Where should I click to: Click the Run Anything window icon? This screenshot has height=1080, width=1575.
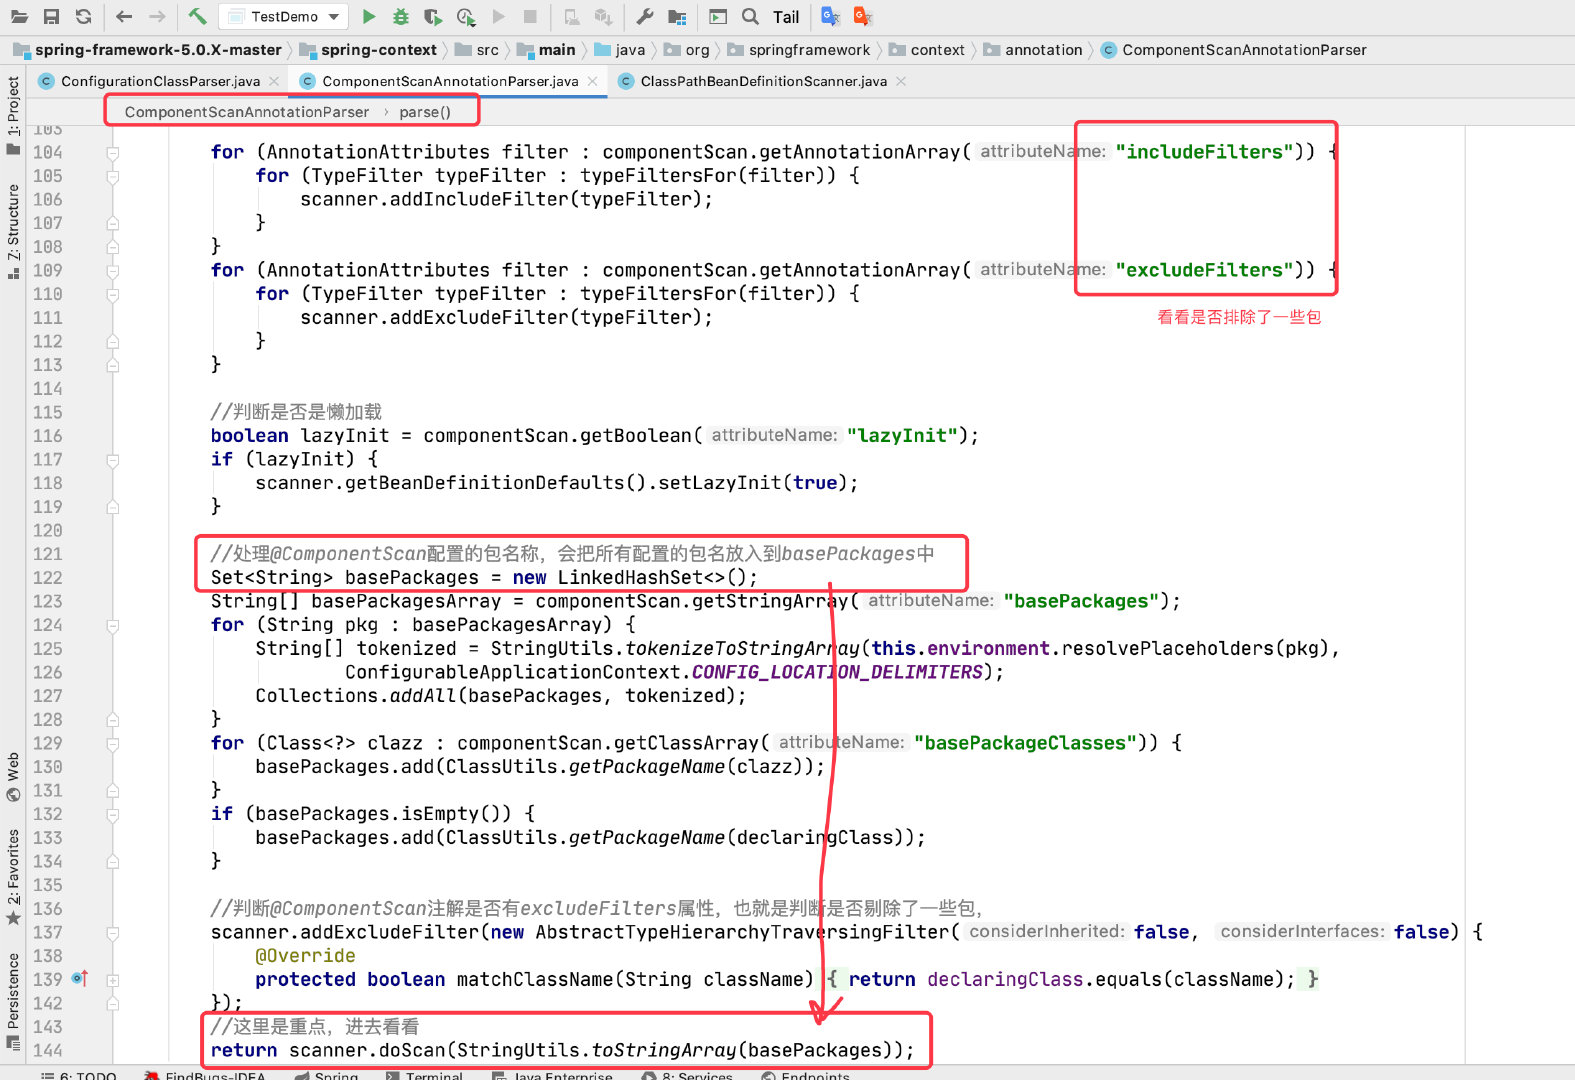pos(718,16)
